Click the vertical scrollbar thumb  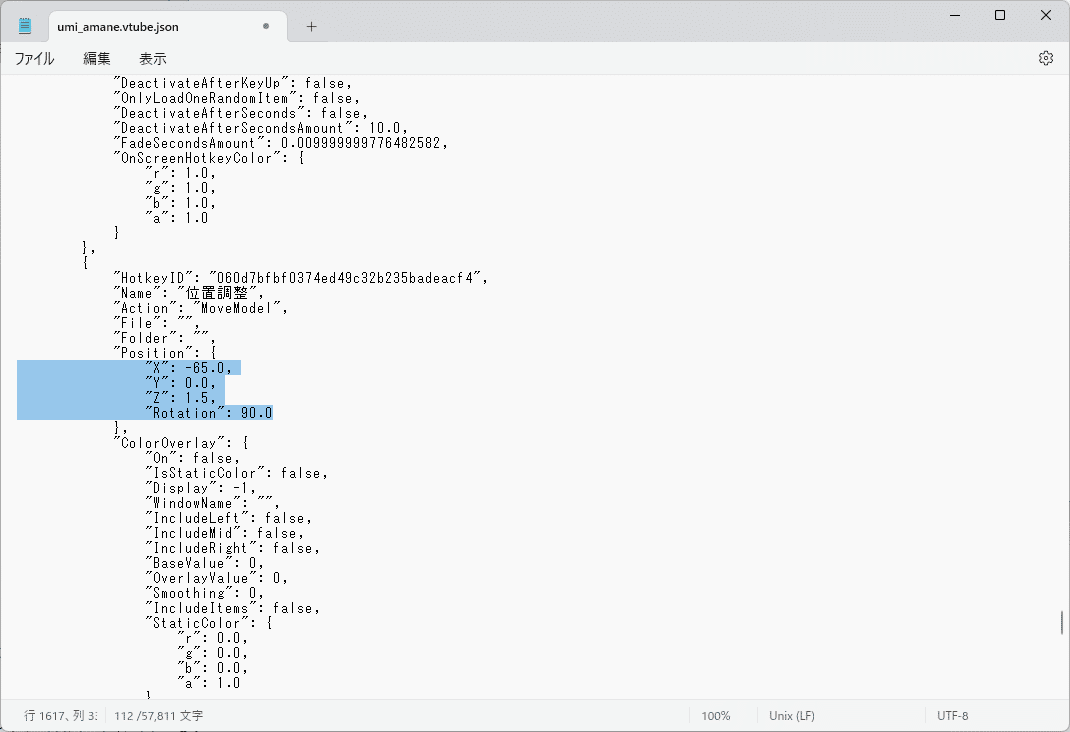click(x=1062, y=622)
